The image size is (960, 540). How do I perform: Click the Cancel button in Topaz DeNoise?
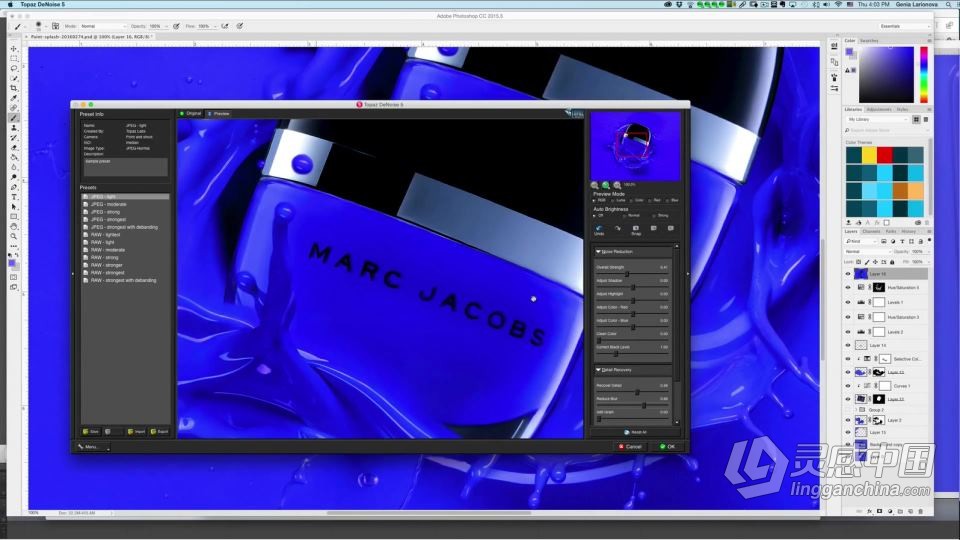(630, 446)
